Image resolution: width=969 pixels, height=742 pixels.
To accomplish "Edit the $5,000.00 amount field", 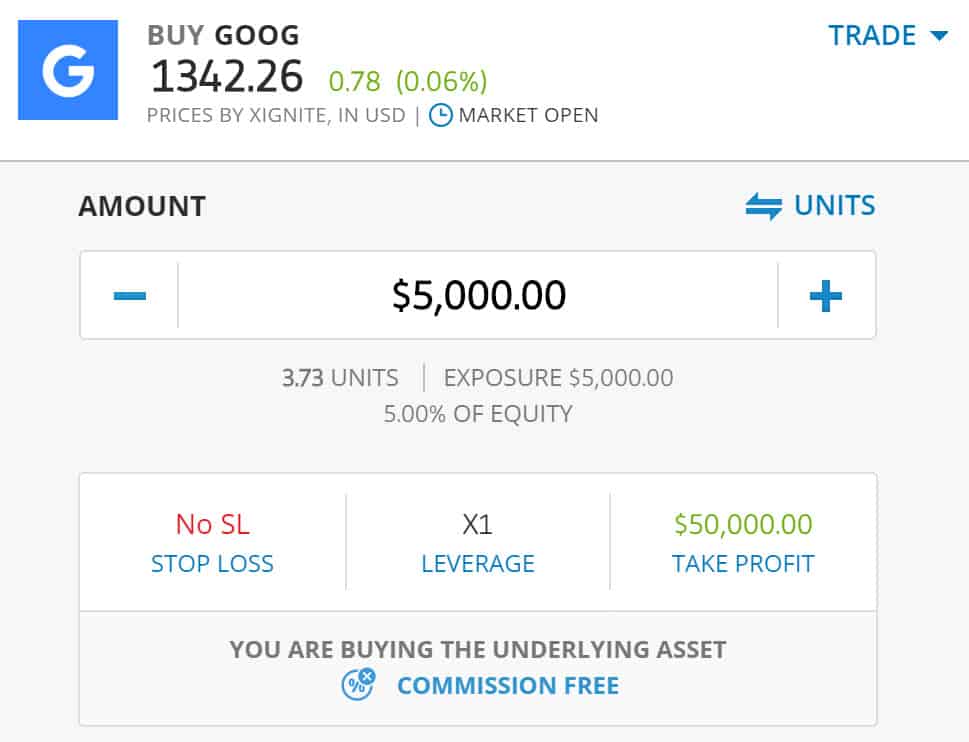I will pos(478,295).
